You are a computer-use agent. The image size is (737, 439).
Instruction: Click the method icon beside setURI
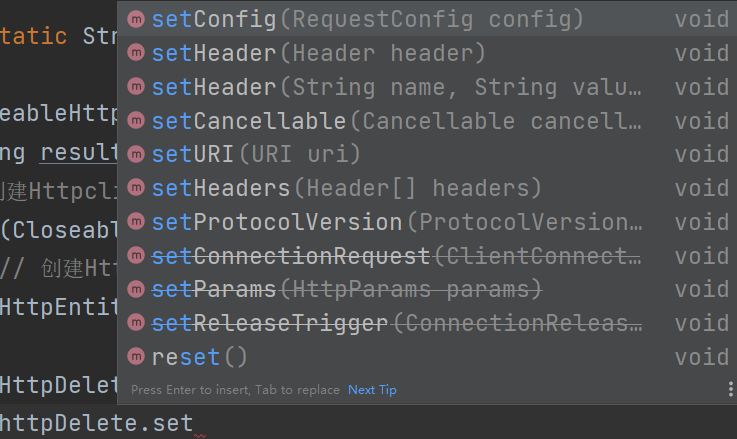[x=137, y=155]
